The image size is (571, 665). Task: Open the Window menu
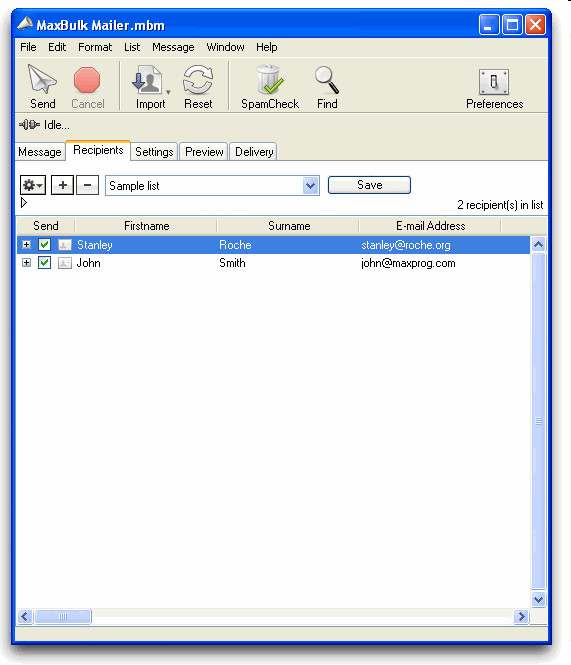[225, 47]
